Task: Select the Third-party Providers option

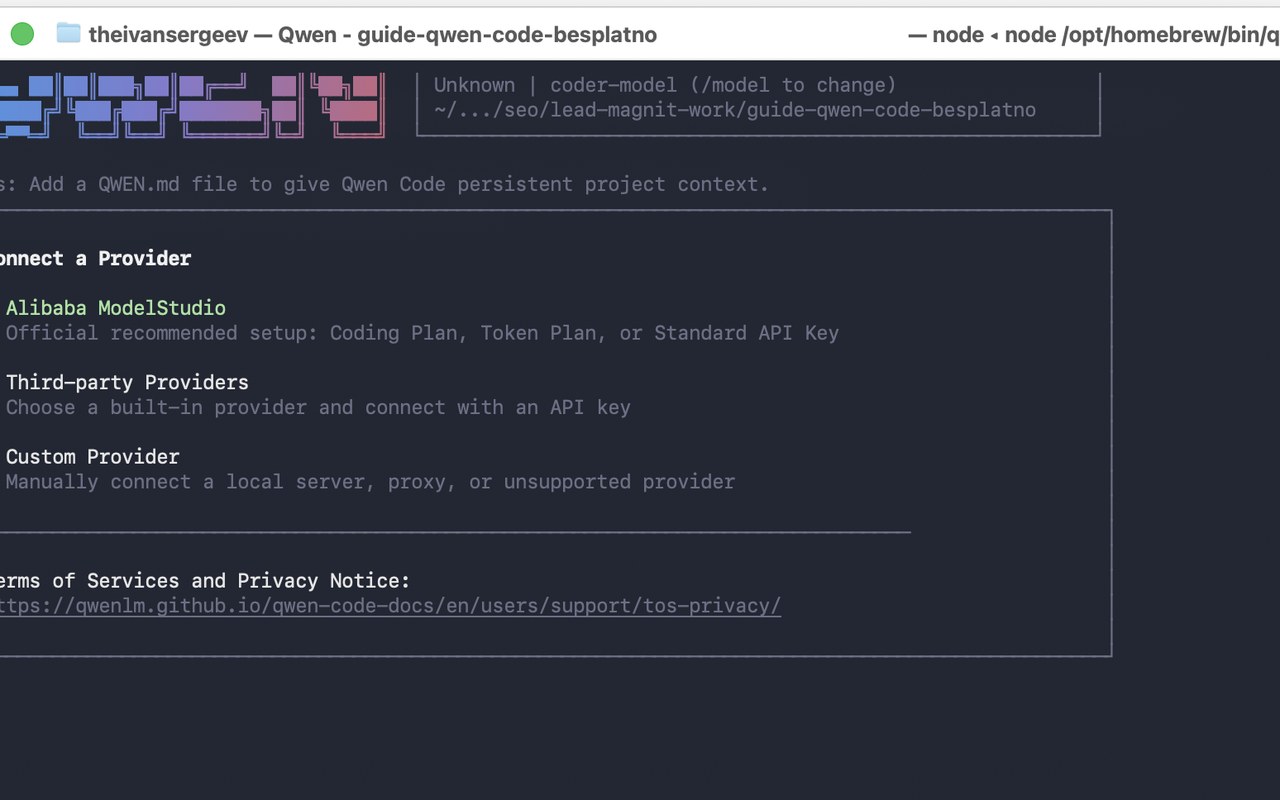Action: [127, 382]
